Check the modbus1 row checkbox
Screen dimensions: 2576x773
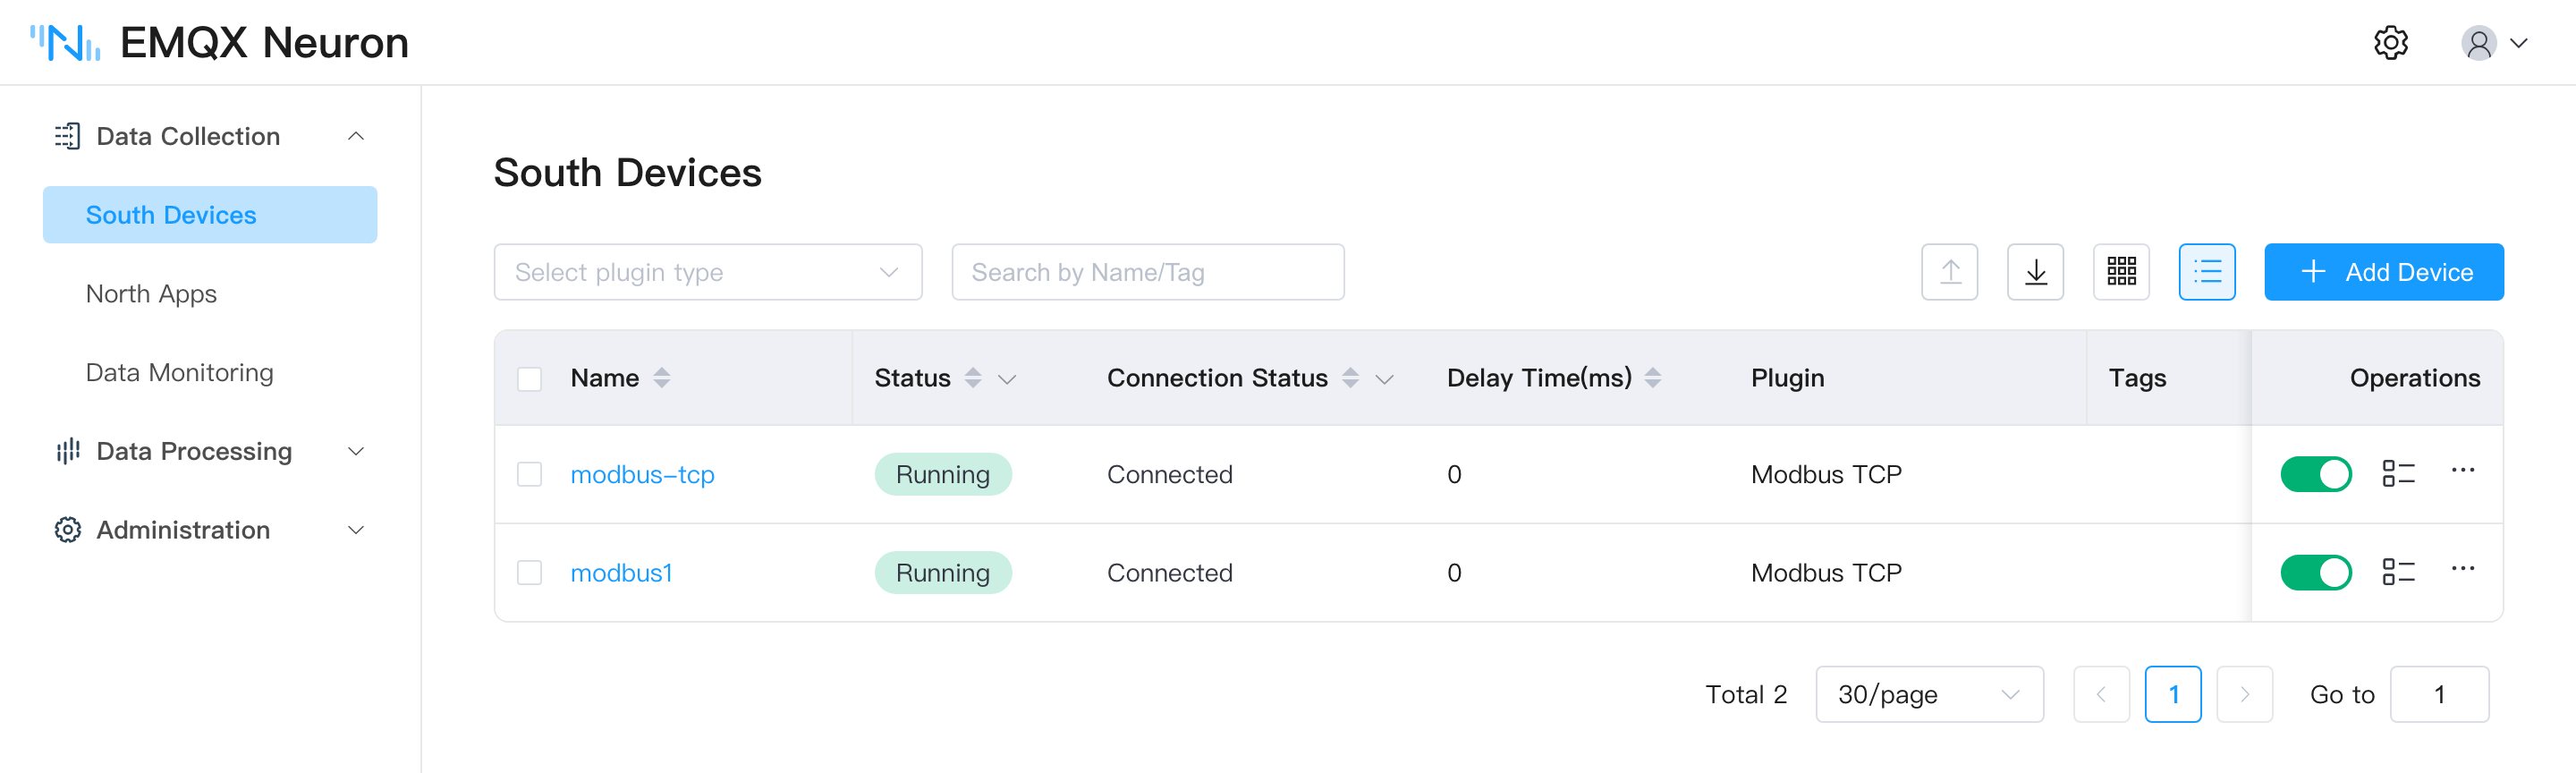tap(529, 572)
